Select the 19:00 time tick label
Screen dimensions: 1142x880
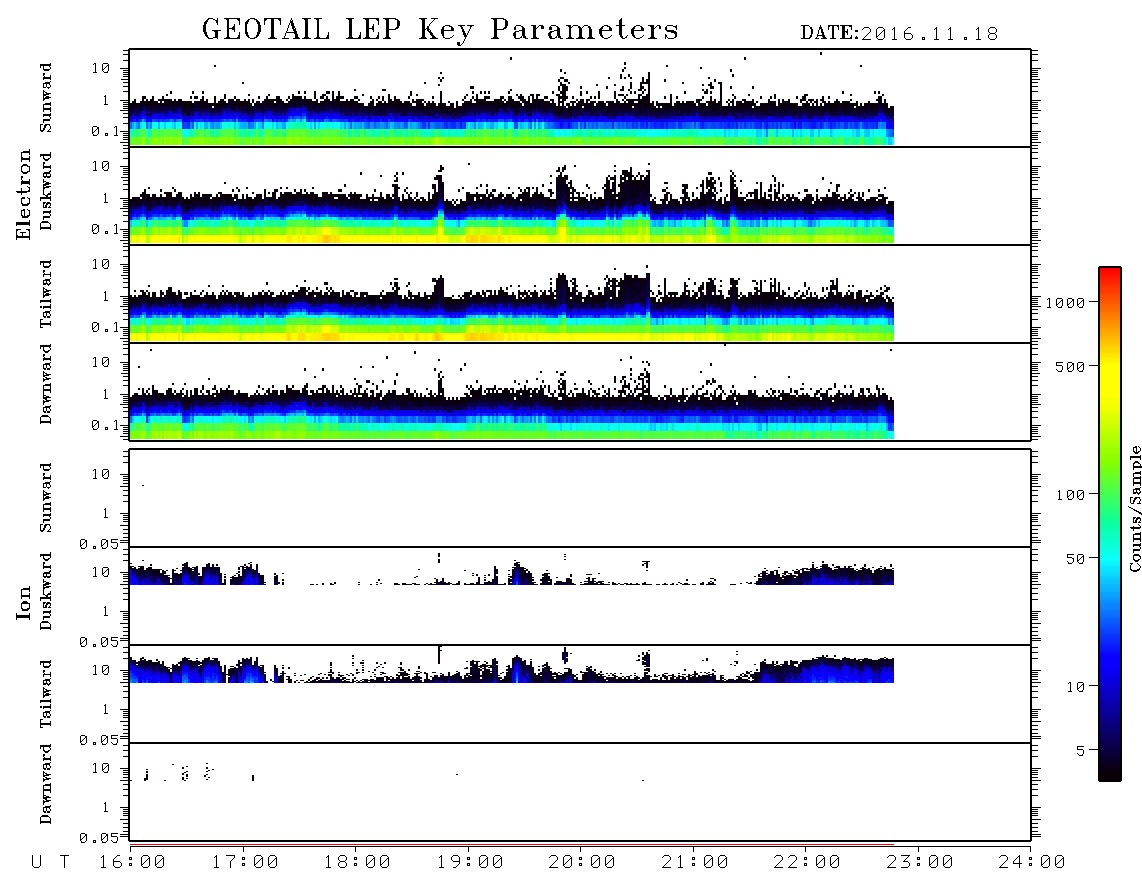(x=470, y=862)
